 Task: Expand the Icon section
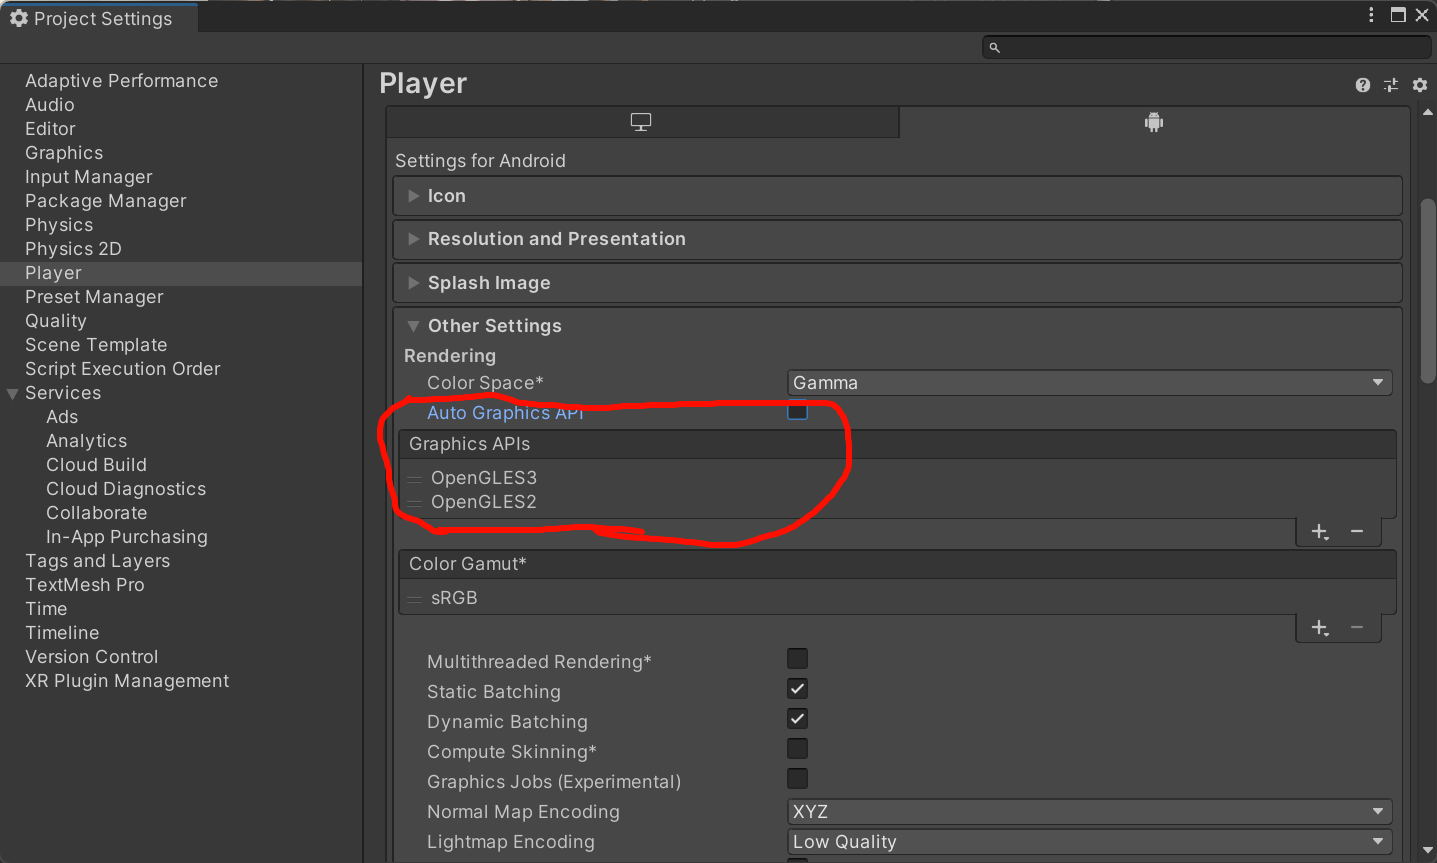tap(897, 196)
